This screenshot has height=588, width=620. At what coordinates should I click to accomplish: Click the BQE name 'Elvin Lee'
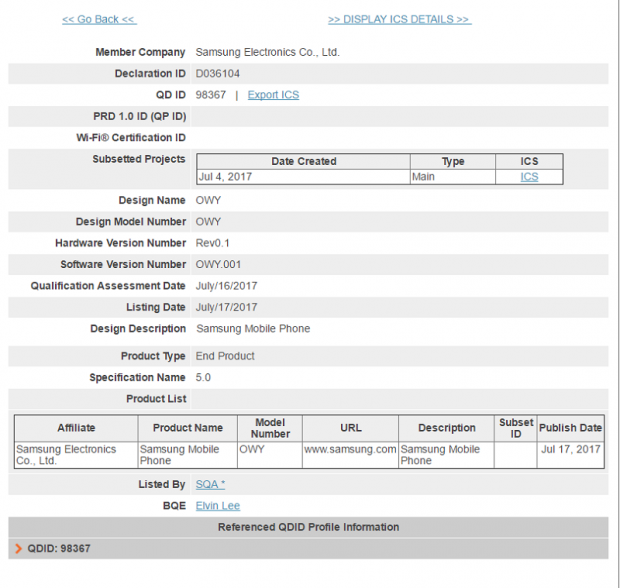(217, 506)
